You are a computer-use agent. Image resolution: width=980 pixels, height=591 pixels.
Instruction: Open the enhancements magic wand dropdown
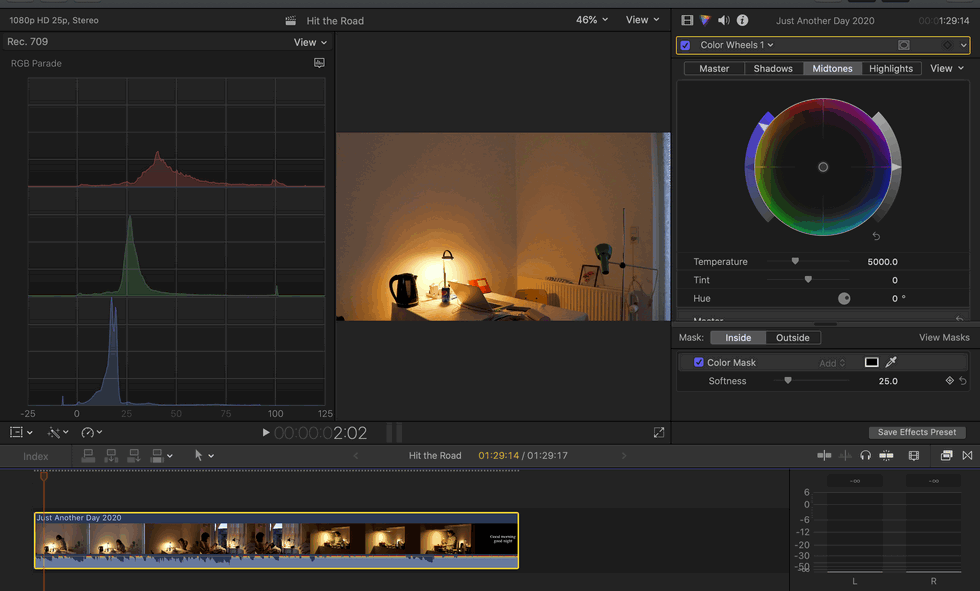tap(58, 432)
